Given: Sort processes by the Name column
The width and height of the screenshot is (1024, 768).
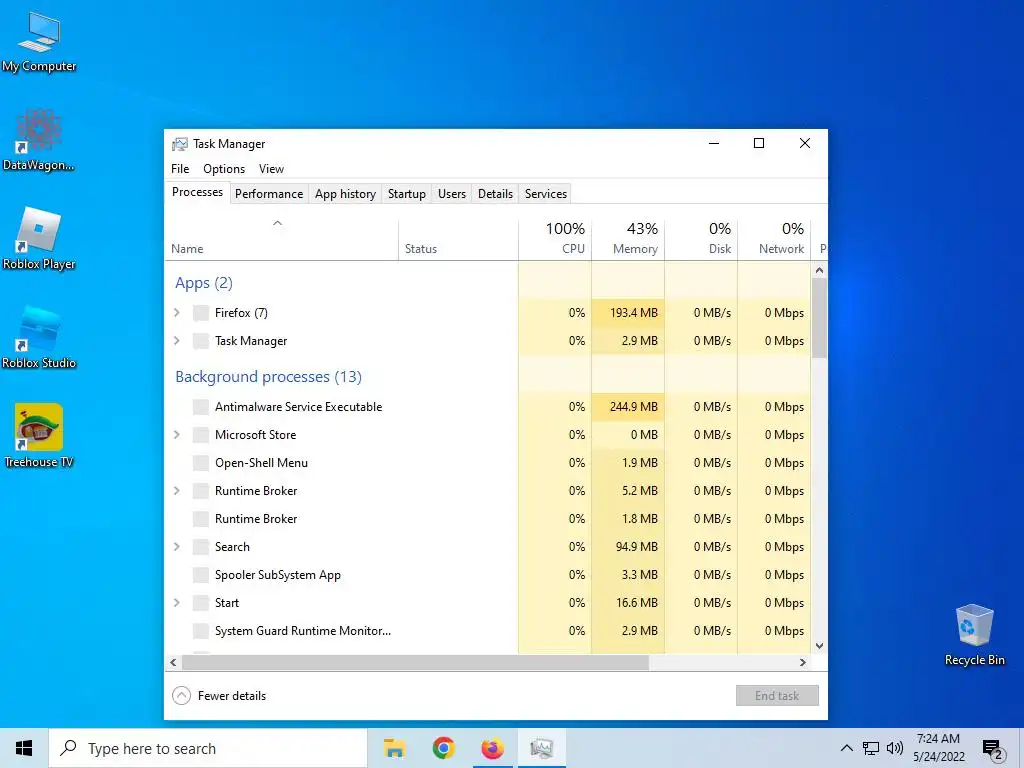Looking at the screenshot, I should coord(281,238).
